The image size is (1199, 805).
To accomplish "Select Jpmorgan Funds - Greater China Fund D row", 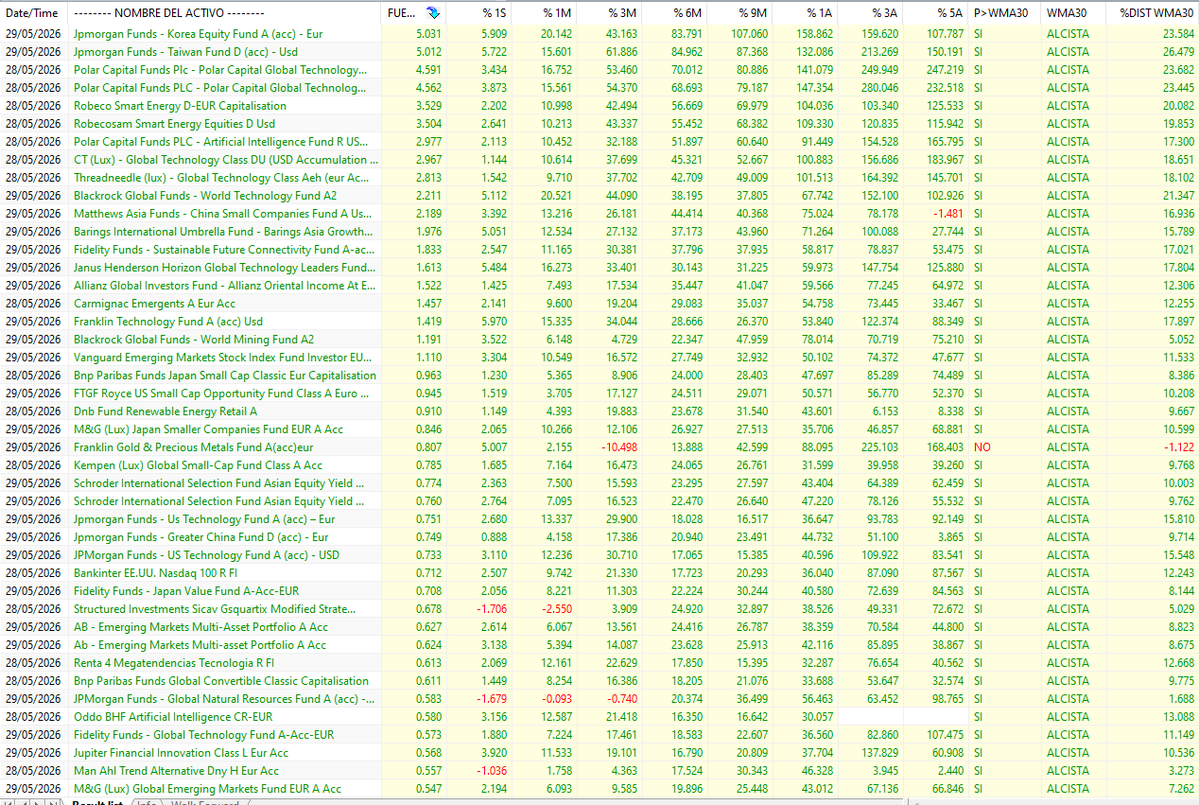I will (600, 537).
